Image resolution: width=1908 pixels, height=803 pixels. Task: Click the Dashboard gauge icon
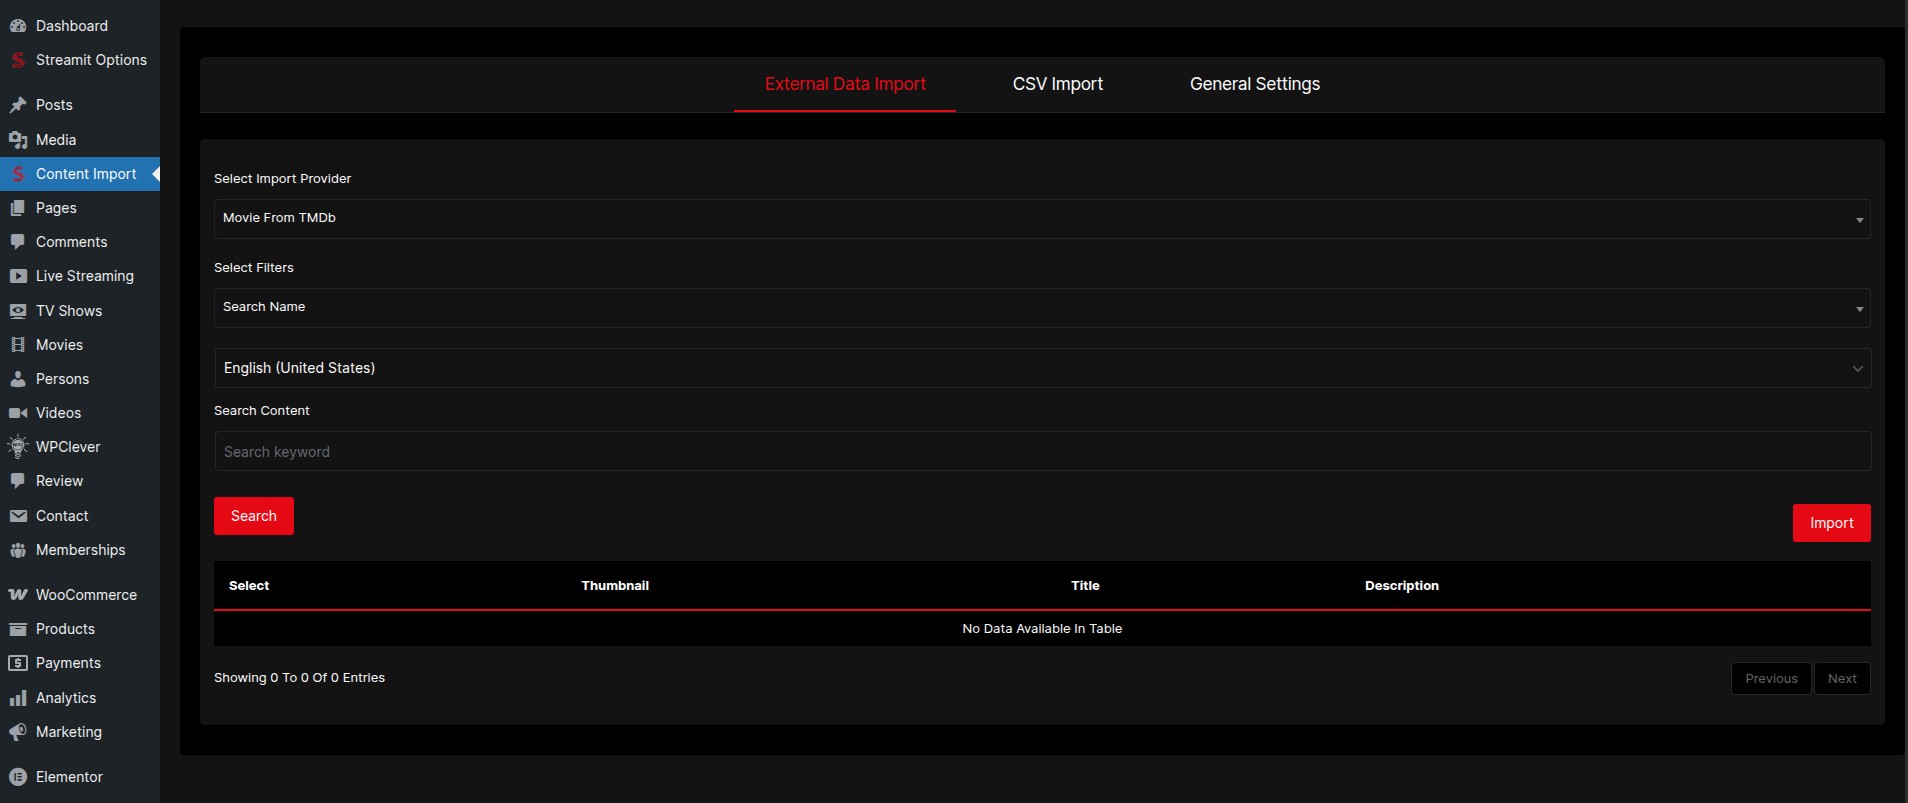18,26
